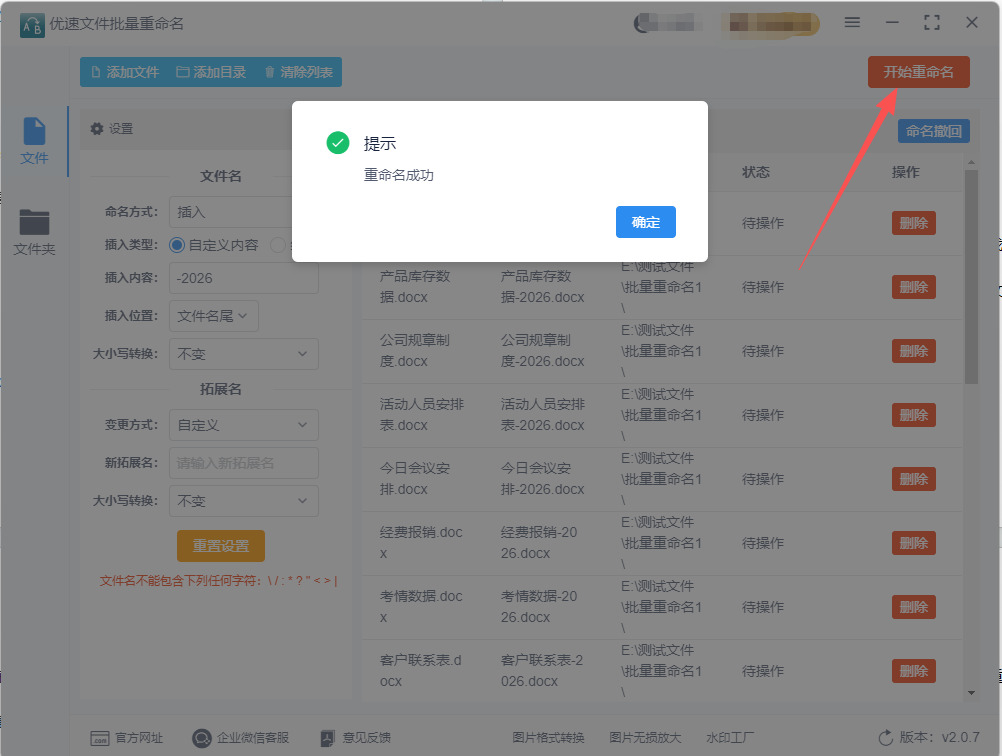Viewport: 1002px width, 756px height.
Task: Select original name 公司规章制度.docx cell
Action: click(415, 350)
